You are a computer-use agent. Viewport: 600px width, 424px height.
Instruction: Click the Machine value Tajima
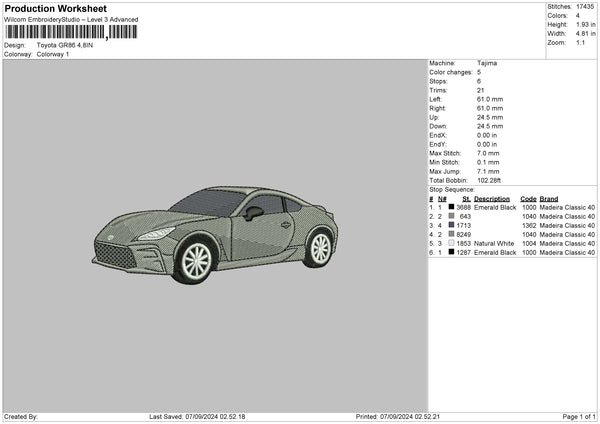point(488,63)
